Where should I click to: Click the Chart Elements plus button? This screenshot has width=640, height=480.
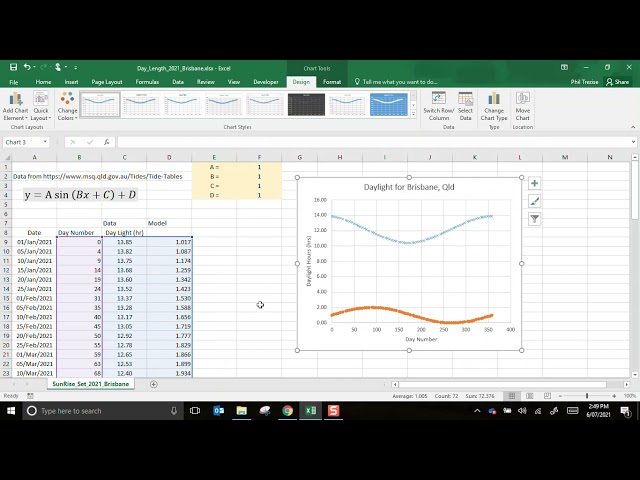[534, 184]
